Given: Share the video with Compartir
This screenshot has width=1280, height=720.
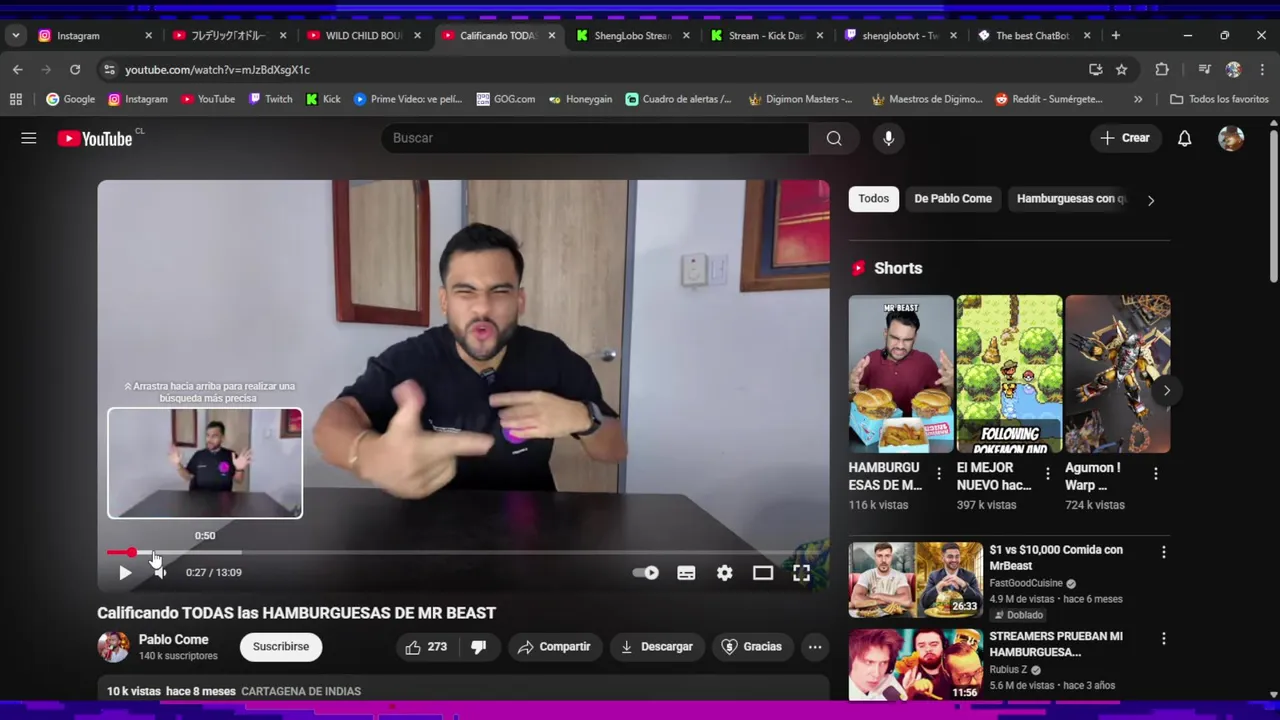Looking at the screenshot, I should 554,647.
